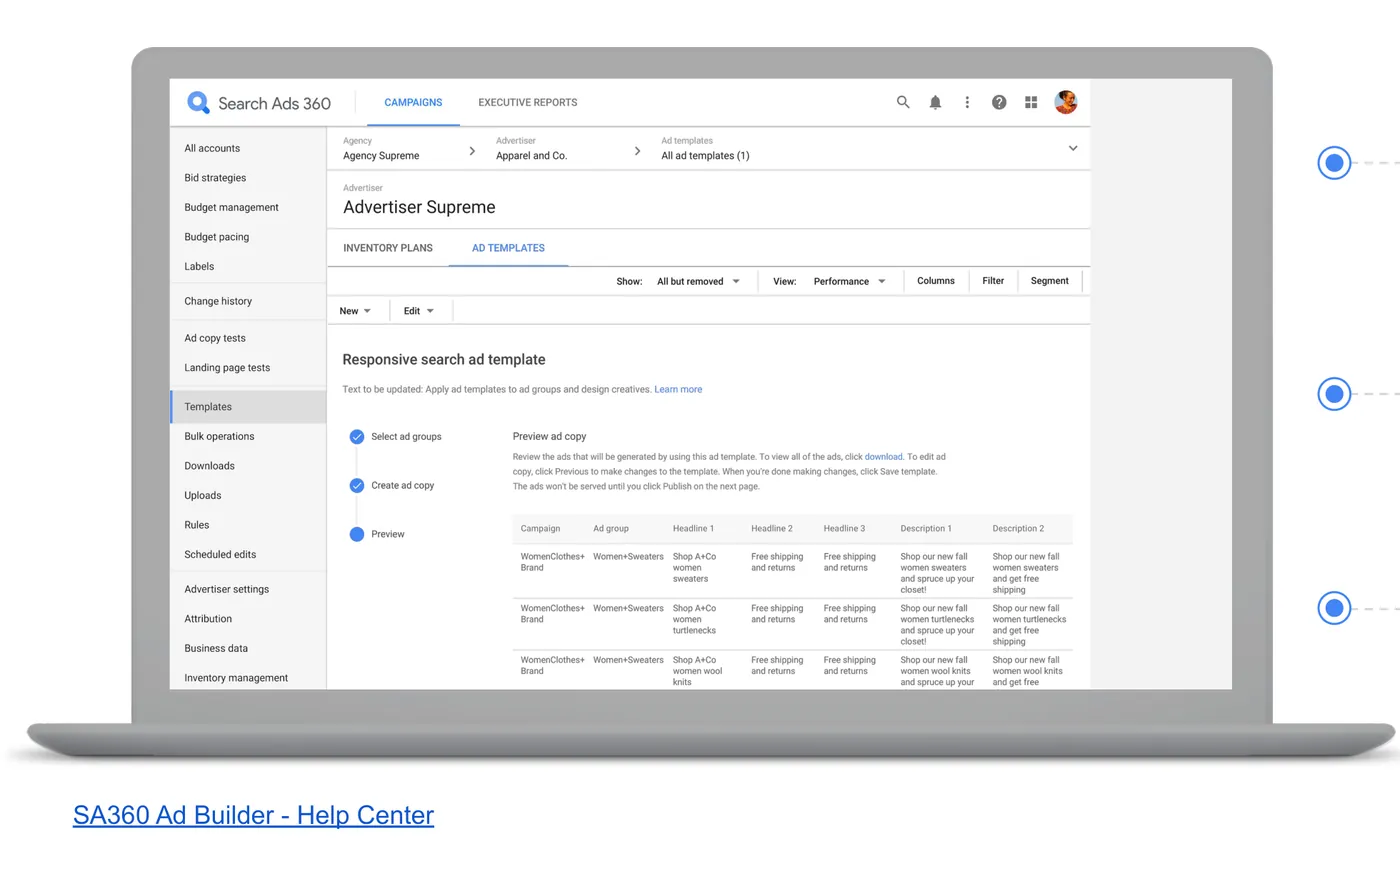
Task: Open the Show All but removed dropdown
Action: pos(698,281)
